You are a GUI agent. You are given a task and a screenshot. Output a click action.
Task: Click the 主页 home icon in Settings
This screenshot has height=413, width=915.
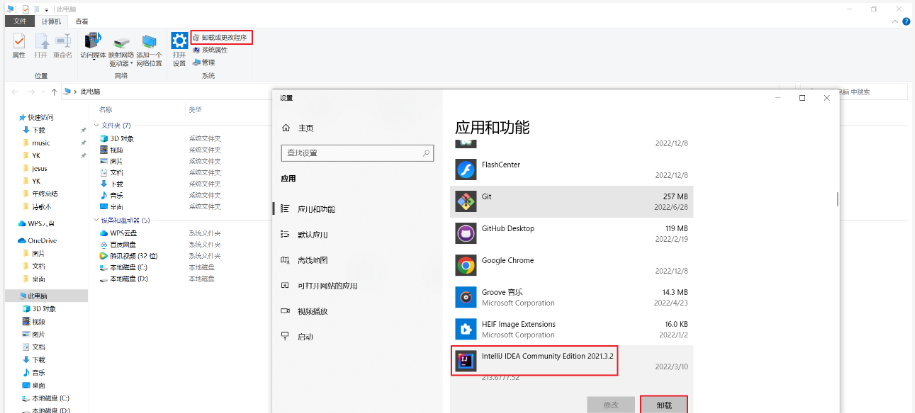[x=285, y=128]
